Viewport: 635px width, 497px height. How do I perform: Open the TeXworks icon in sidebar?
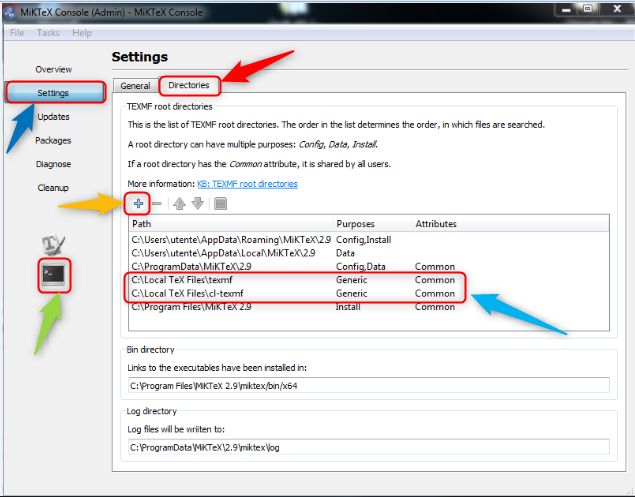tap(53, 245)
